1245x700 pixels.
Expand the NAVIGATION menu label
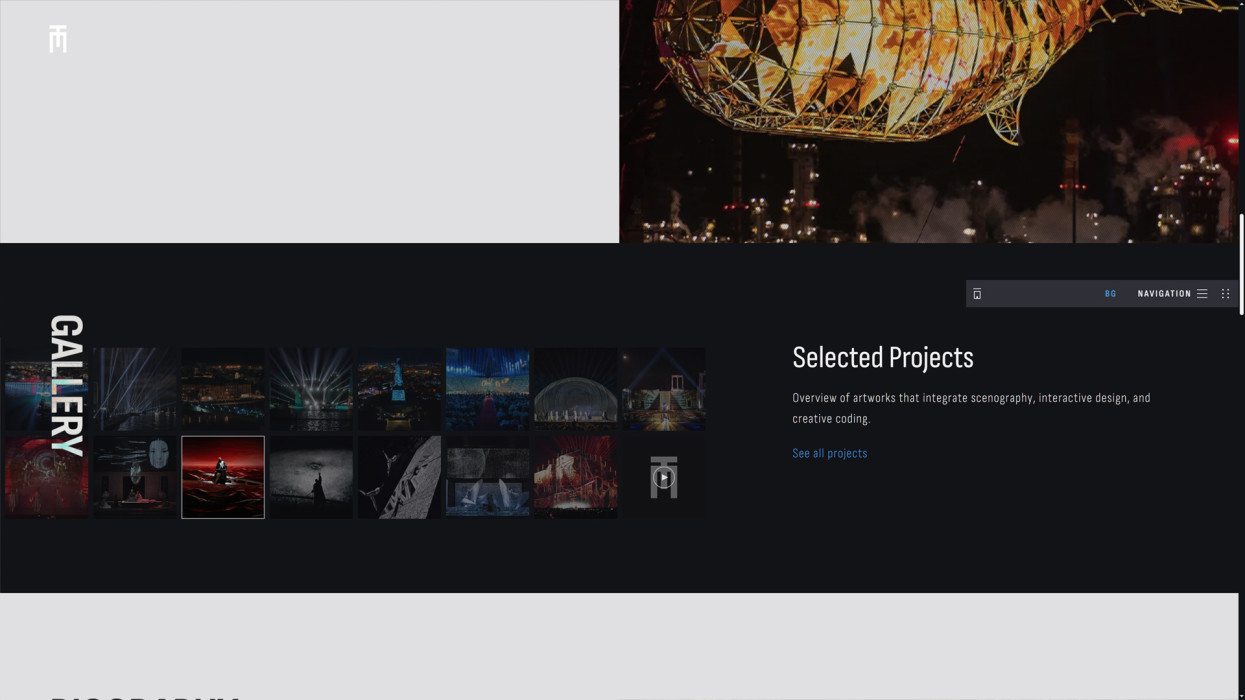[x=1164, y=294]
